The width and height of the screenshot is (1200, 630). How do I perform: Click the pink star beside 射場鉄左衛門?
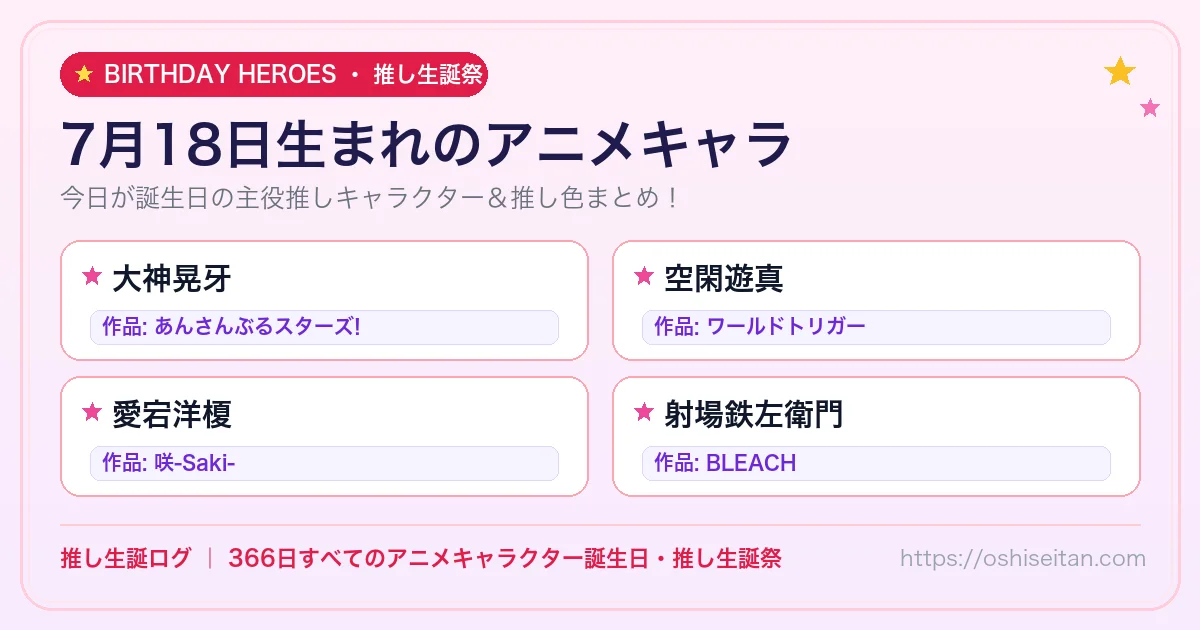click(x=644, y=412)
